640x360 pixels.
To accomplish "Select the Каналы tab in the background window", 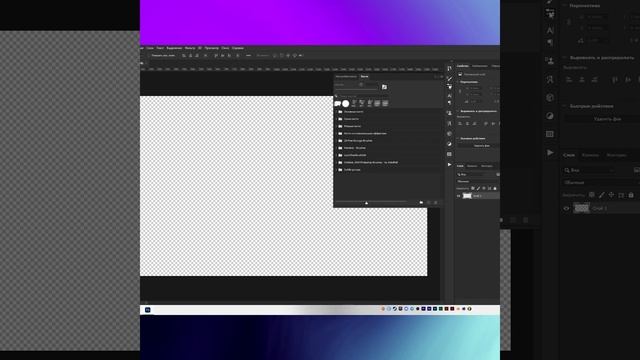I will click(590, 155).
